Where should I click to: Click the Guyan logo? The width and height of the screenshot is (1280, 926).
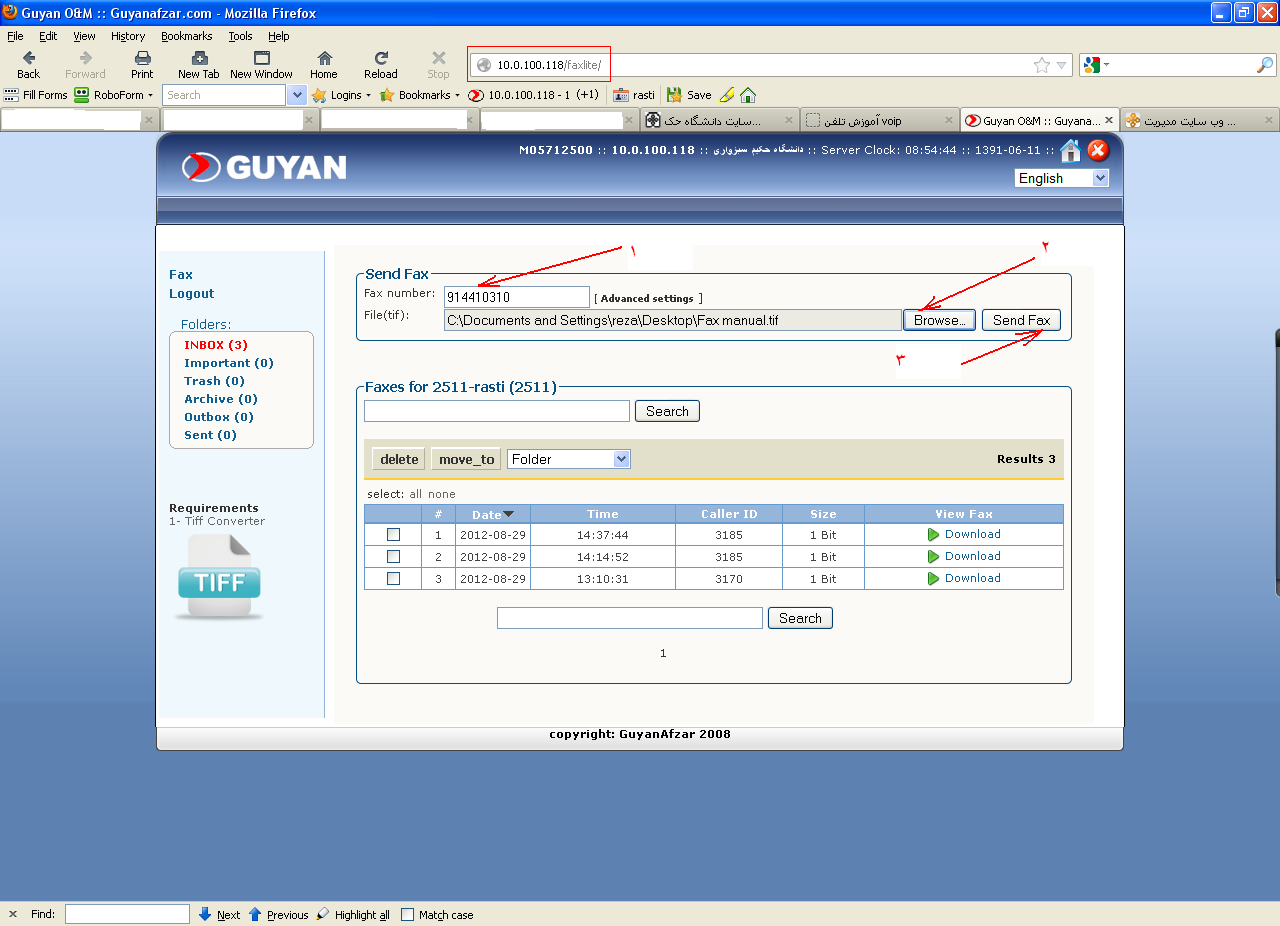pyautogui.click(x=264, y=167)
